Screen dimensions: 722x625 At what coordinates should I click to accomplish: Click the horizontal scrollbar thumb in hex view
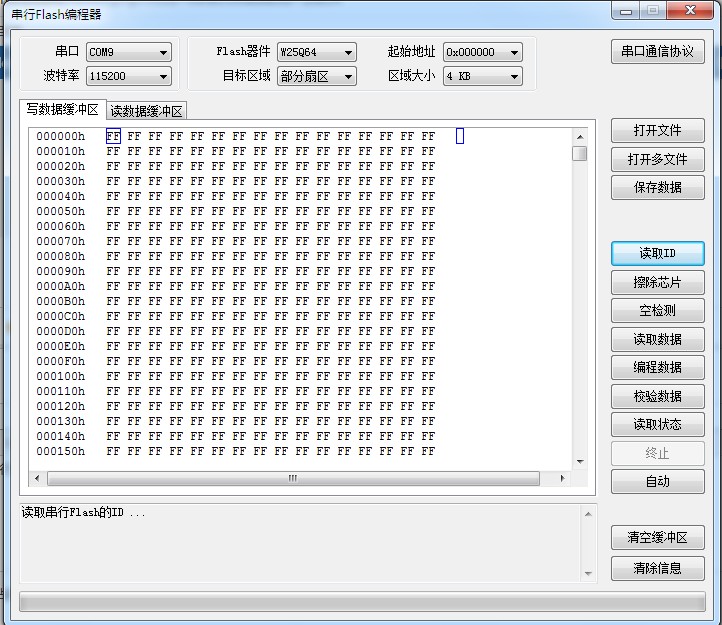pos(293,479)
